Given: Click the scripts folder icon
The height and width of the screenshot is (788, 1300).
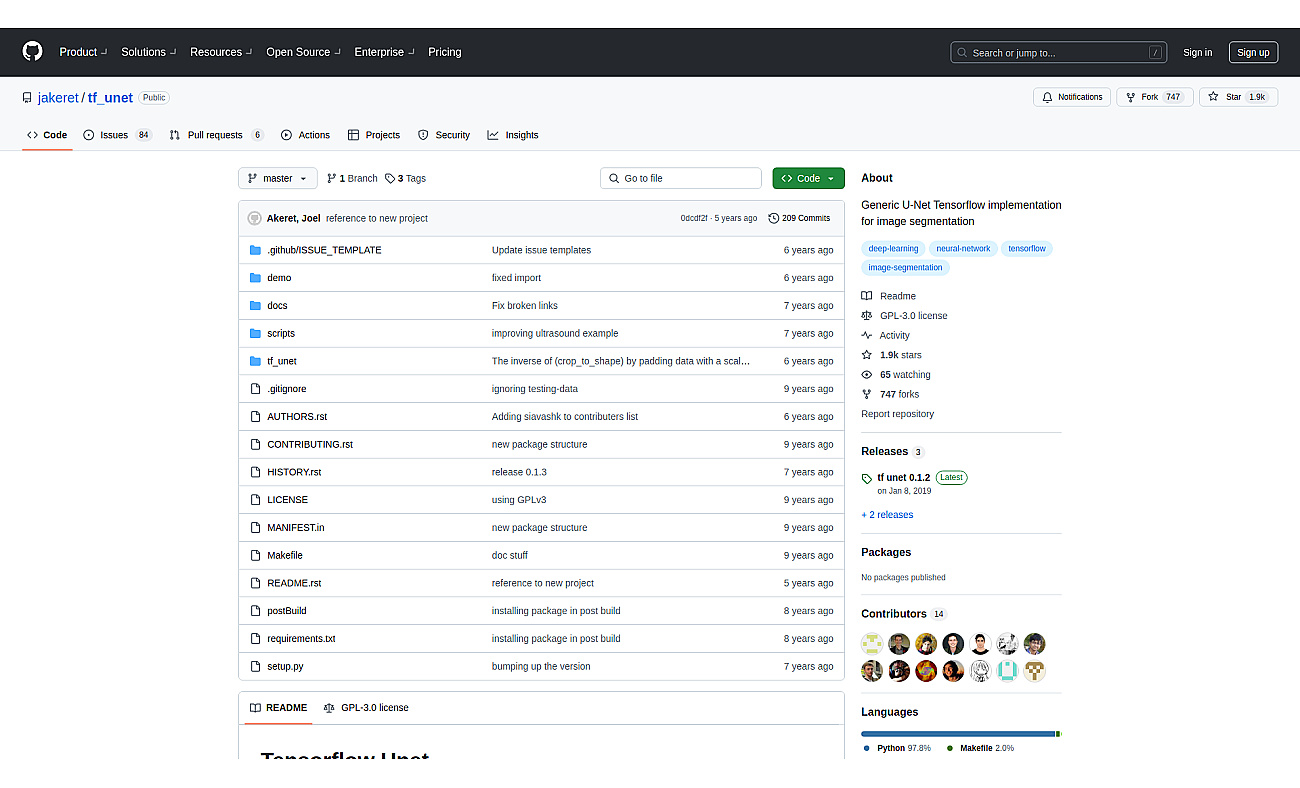Looking at the screenshot, I should click(x=255, y=333).
